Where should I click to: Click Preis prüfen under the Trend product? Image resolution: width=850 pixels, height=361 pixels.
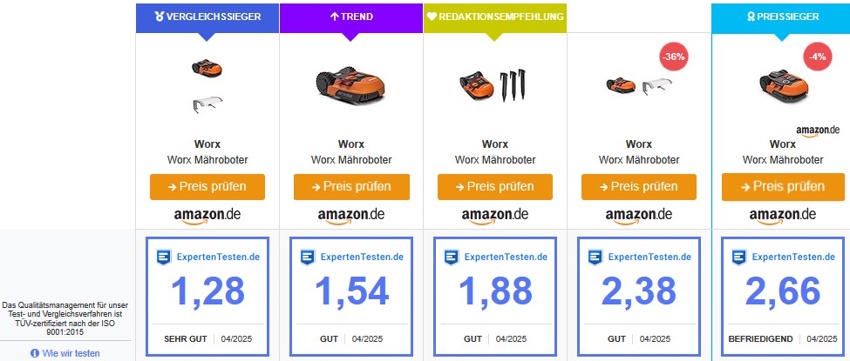pyautogui.click(x=351, y=187)
